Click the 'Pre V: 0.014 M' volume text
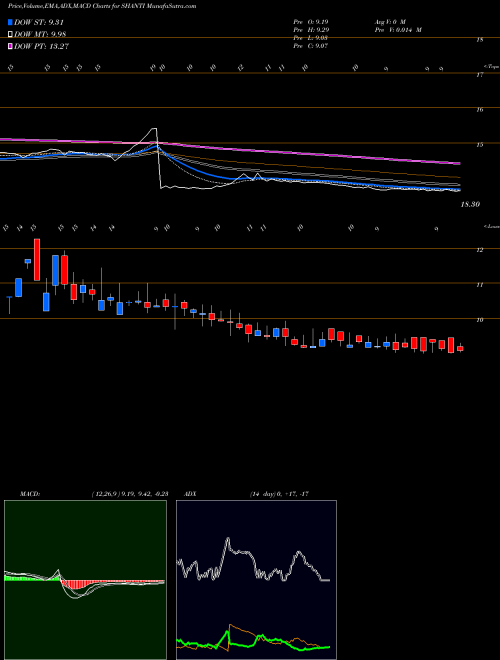500x660 pixels. (398, 30)
